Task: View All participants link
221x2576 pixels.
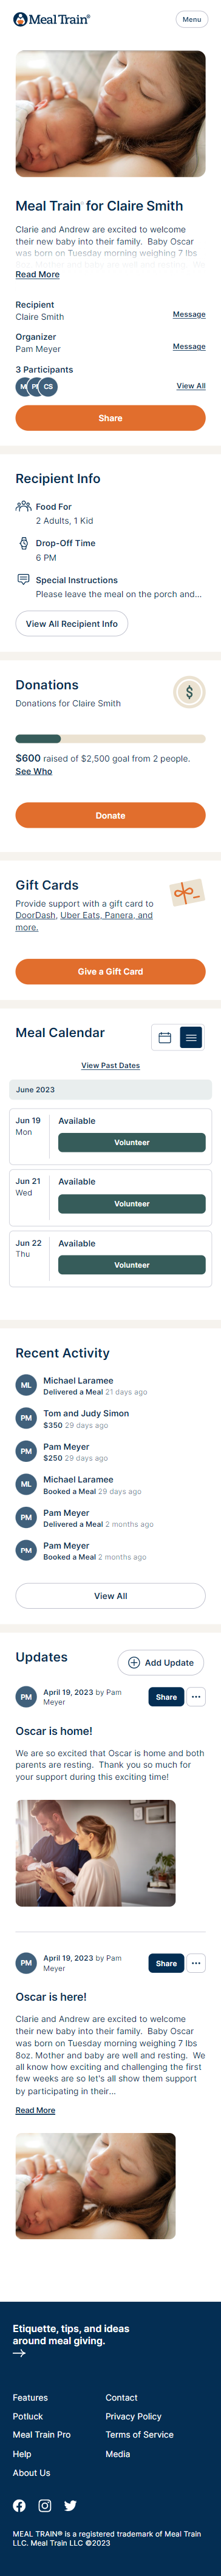Action: tap(191, 386)
